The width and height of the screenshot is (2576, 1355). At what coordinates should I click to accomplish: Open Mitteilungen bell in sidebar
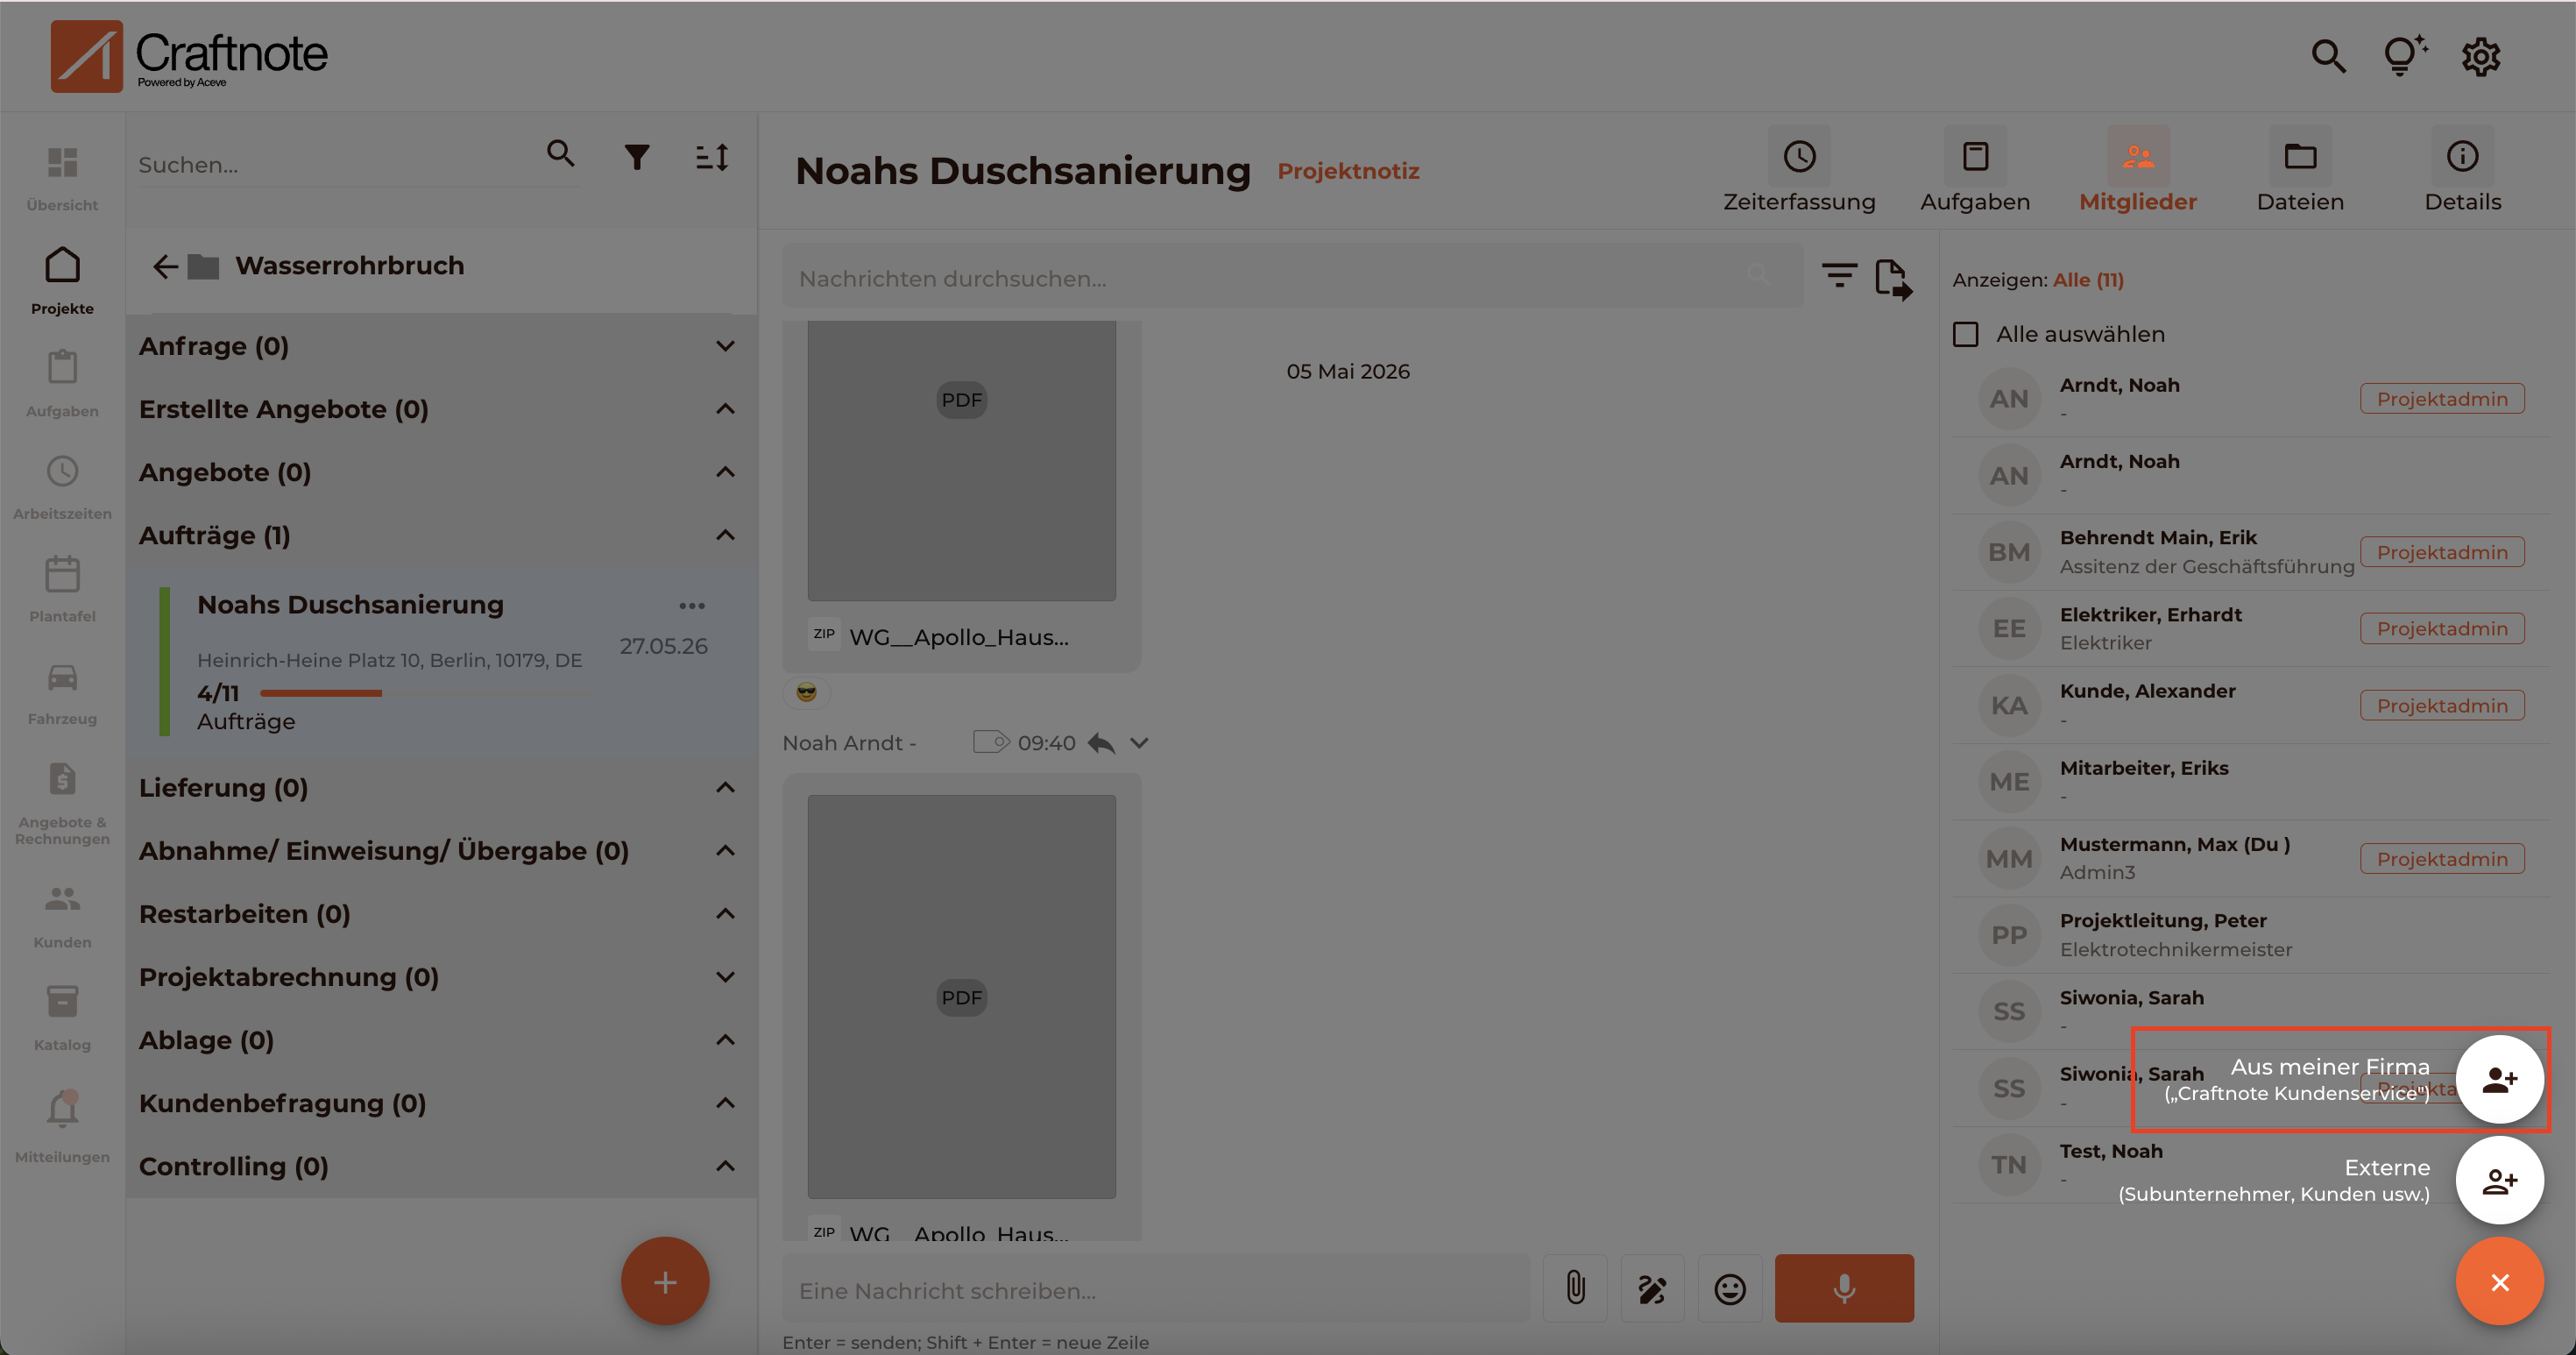(62, 1128)
